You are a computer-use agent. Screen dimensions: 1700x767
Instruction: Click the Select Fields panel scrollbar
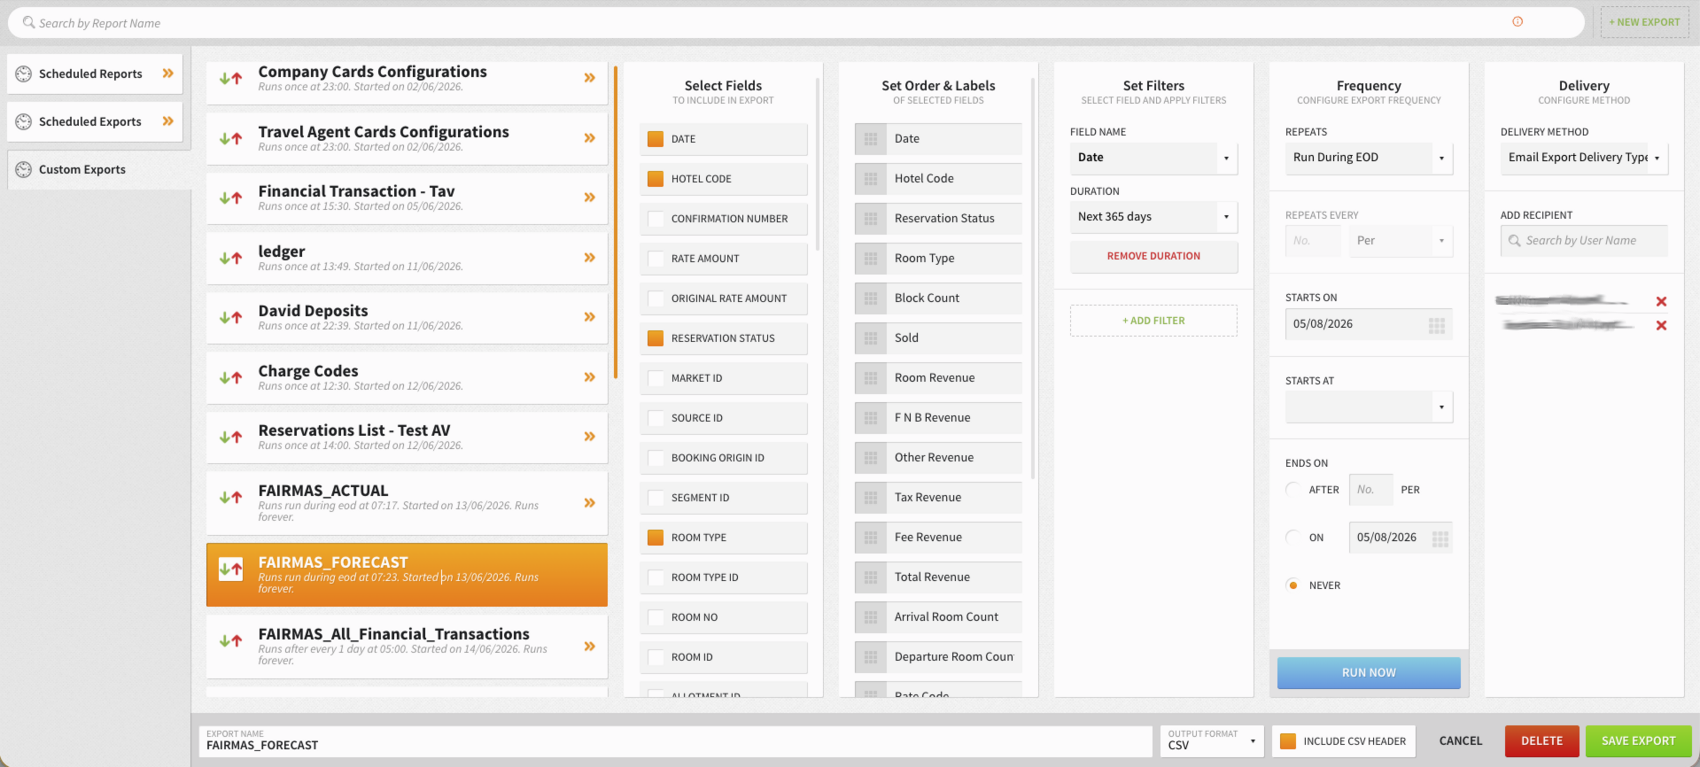click(x=817, y=165)
